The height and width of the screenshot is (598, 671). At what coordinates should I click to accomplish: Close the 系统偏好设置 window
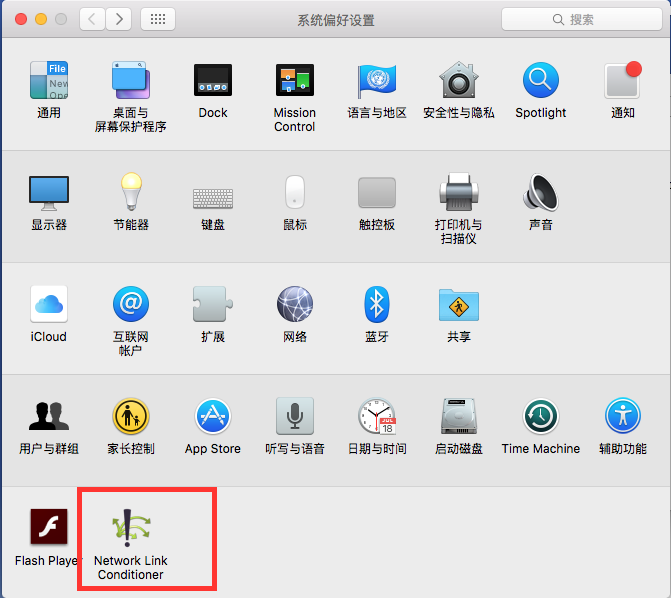pos(21,19)
